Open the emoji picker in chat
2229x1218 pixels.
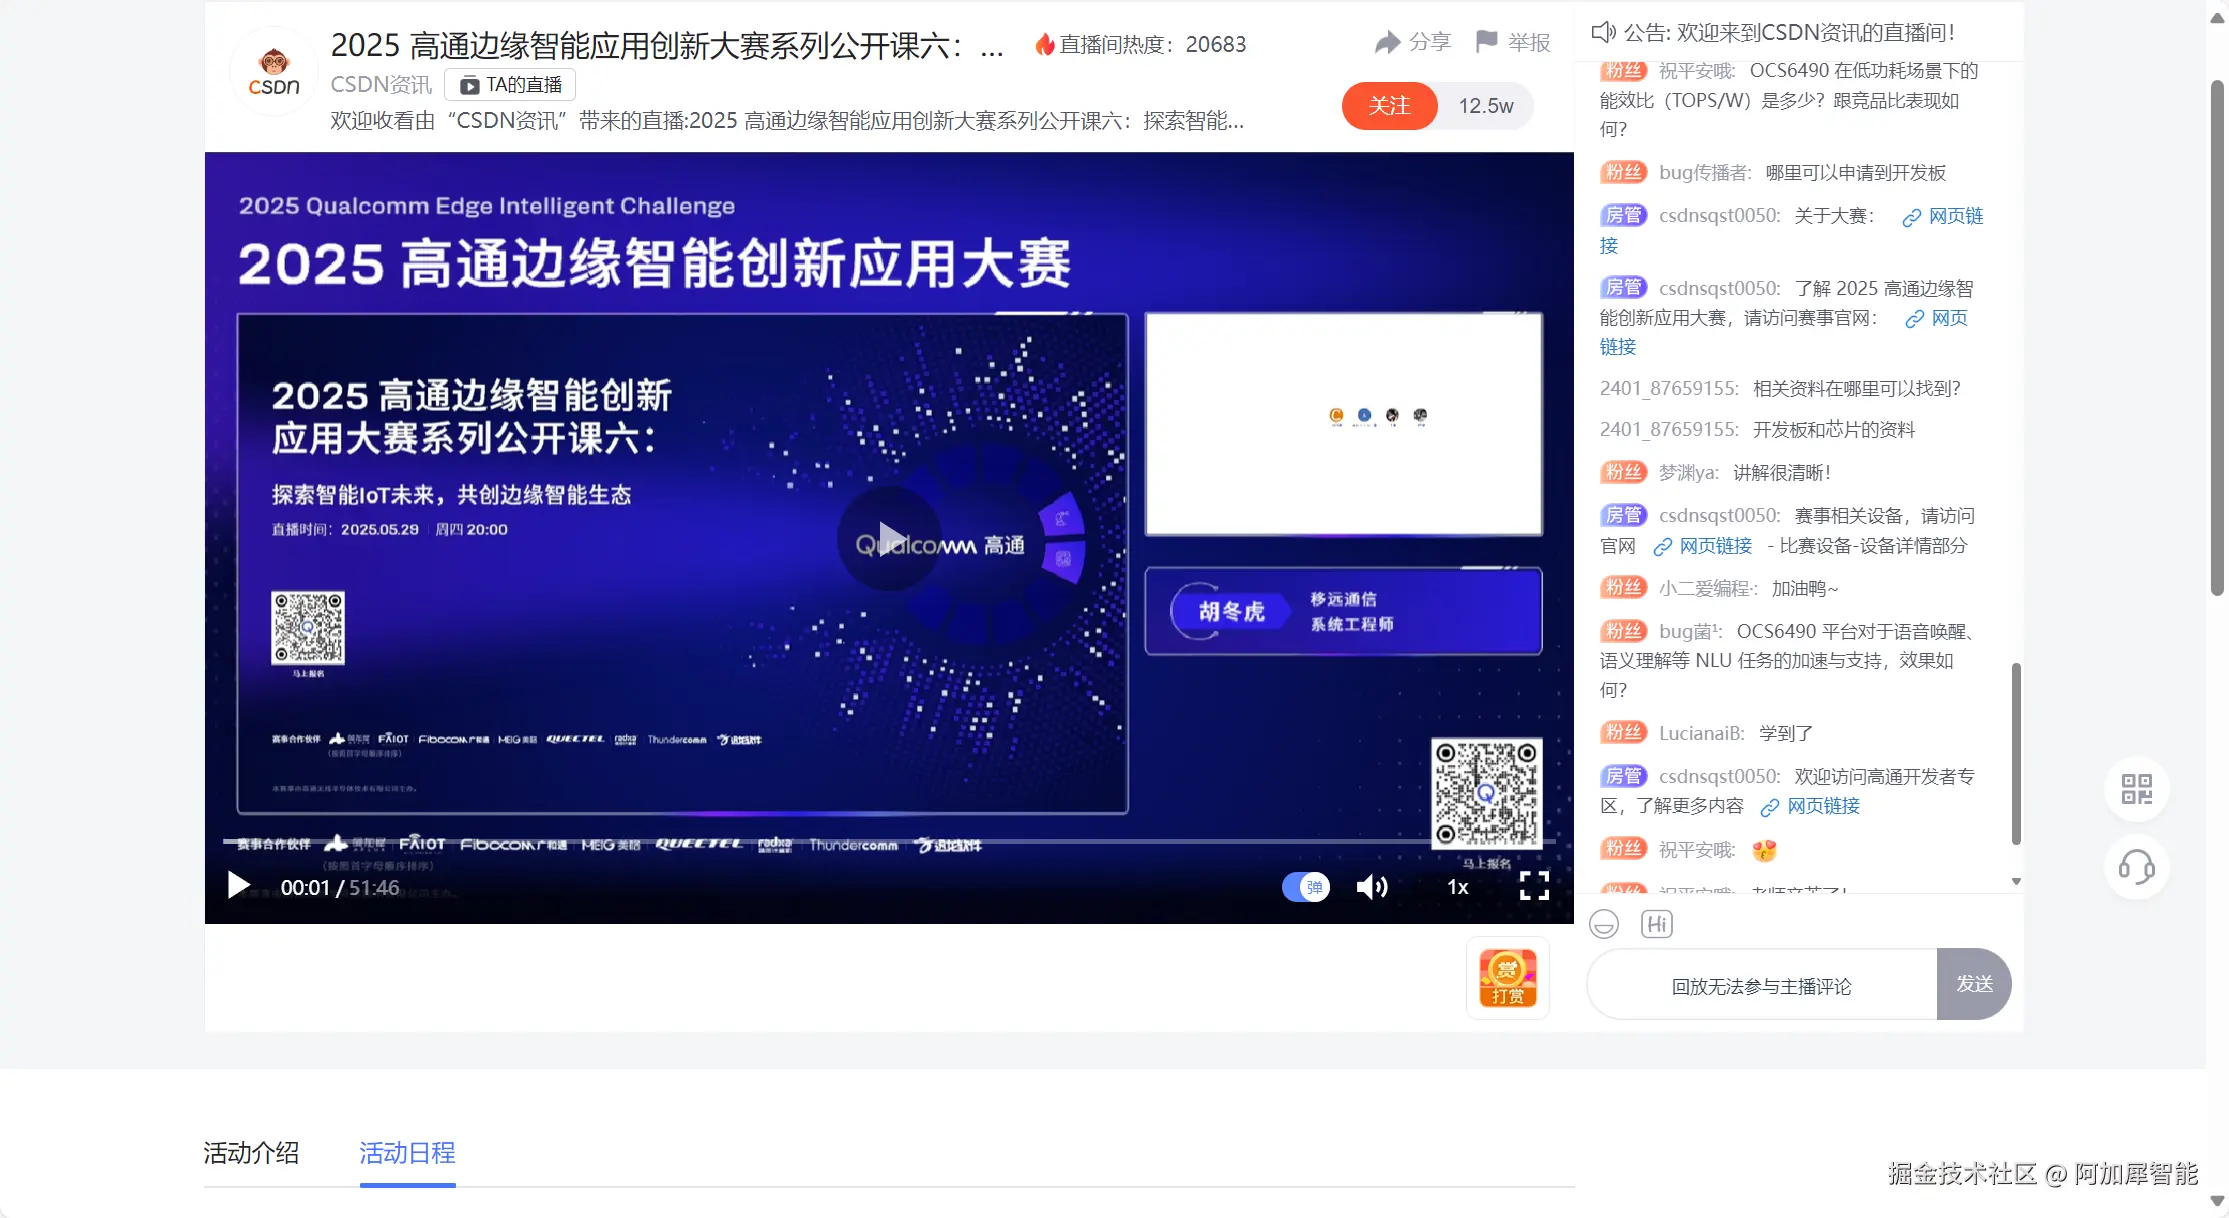[1604, 924]
